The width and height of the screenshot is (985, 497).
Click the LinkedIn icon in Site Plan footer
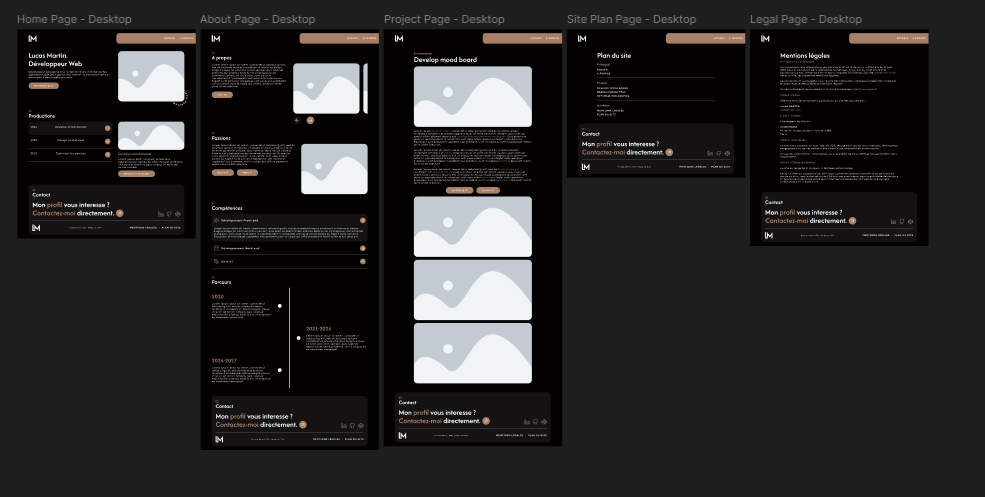pos(710,153)
